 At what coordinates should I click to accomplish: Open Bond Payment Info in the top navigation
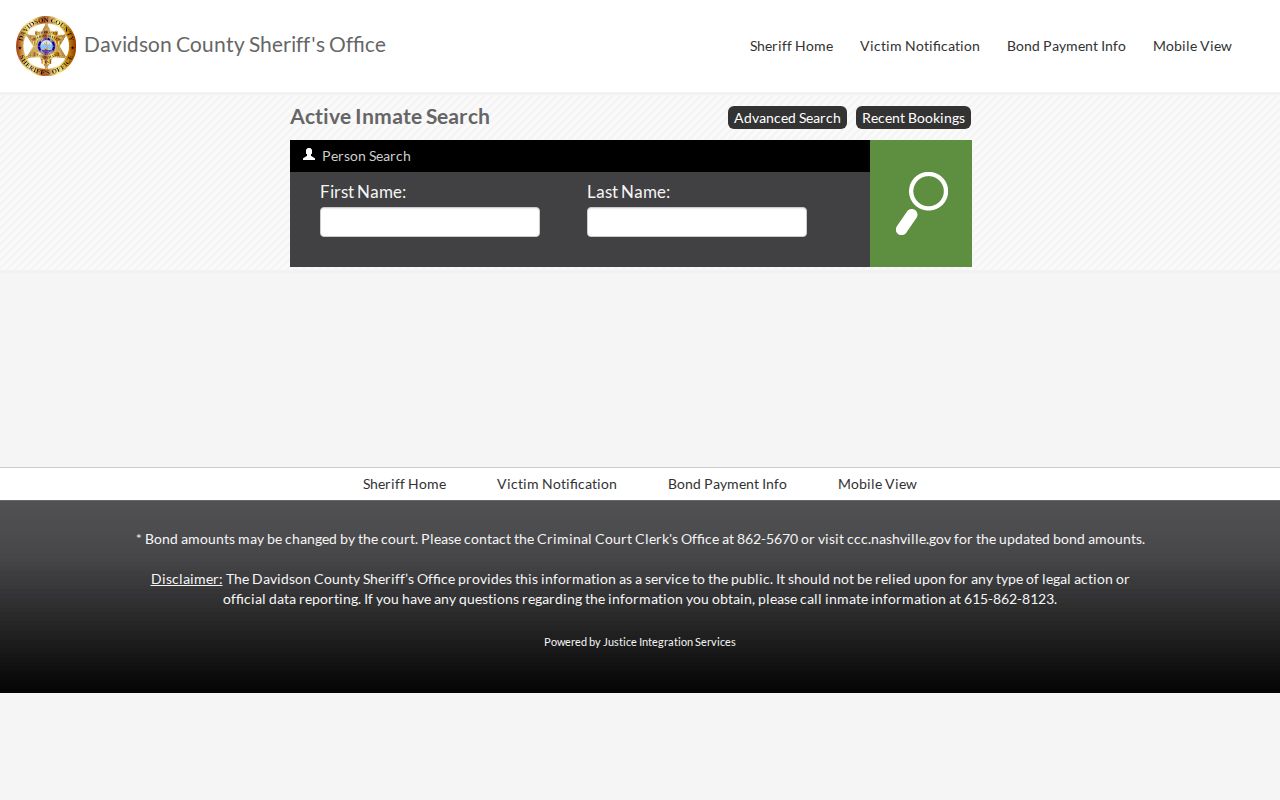1066,46
